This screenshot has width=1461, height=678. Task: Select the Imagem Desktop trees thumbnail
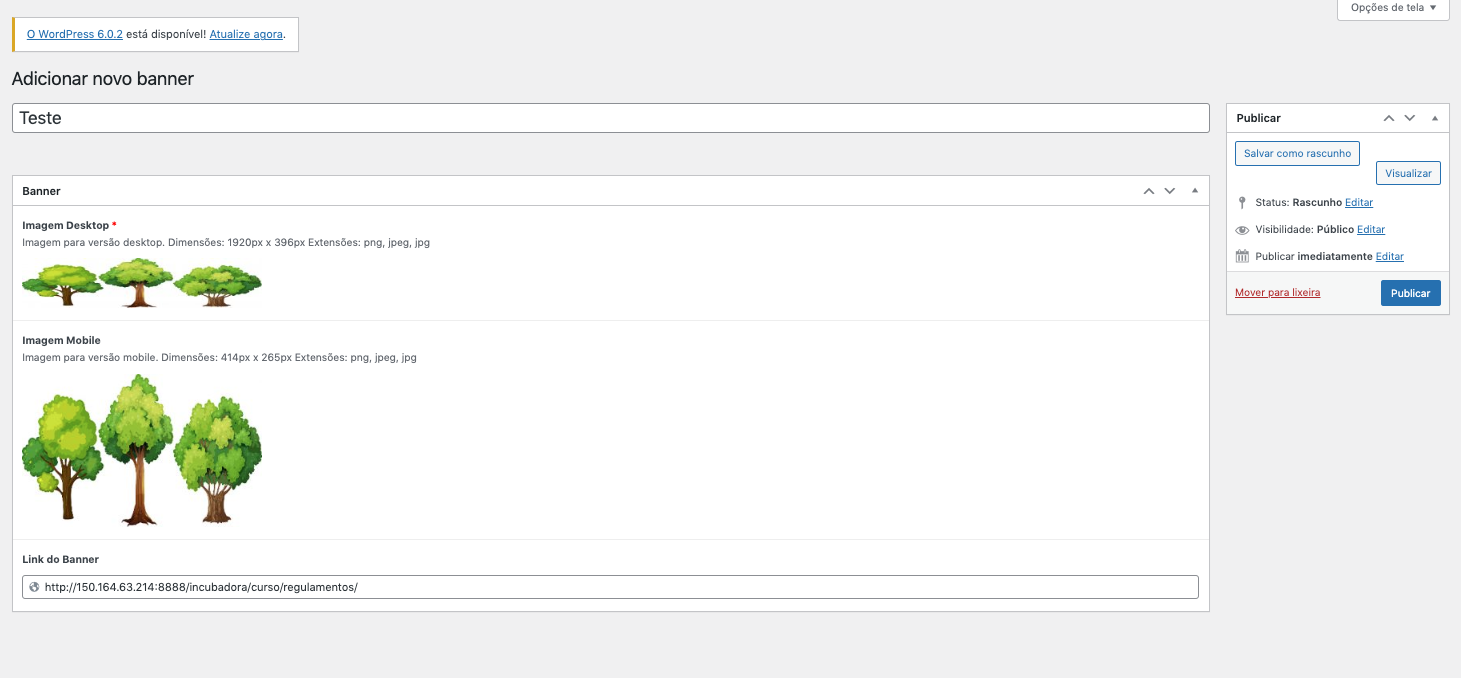[x=142, y=282]
